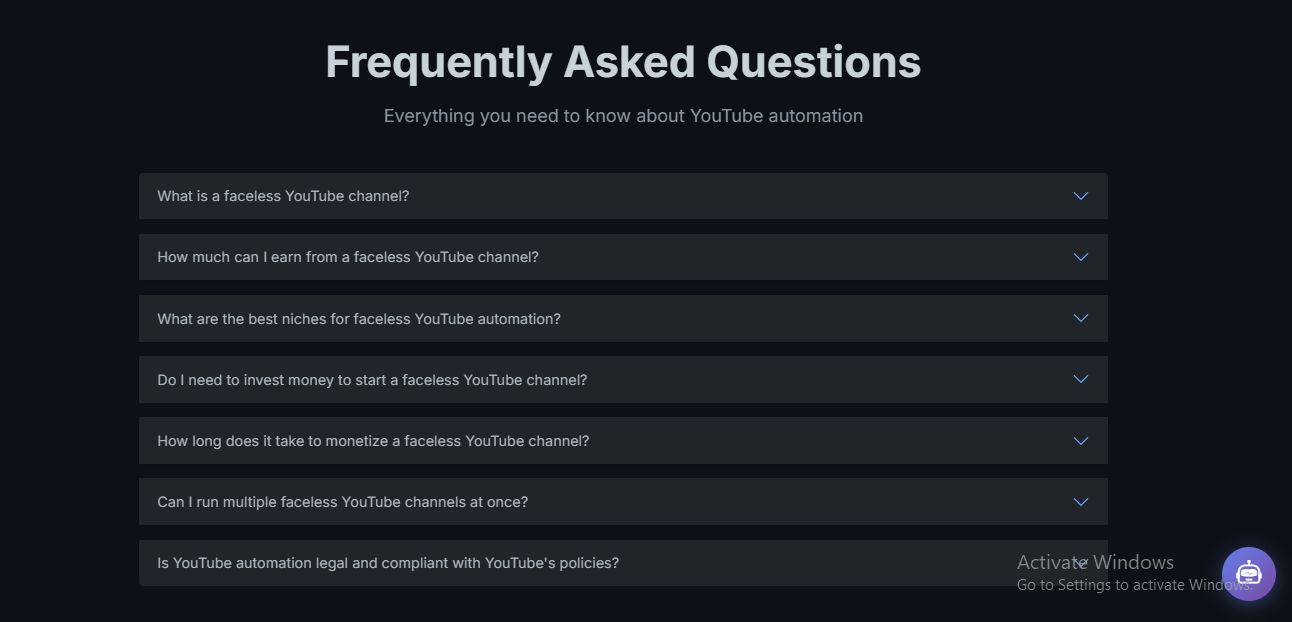This screenshot has width=1292, height=622.
Task: Expand 'Is YouTube automation legal' question text
Action: point(388,563)
